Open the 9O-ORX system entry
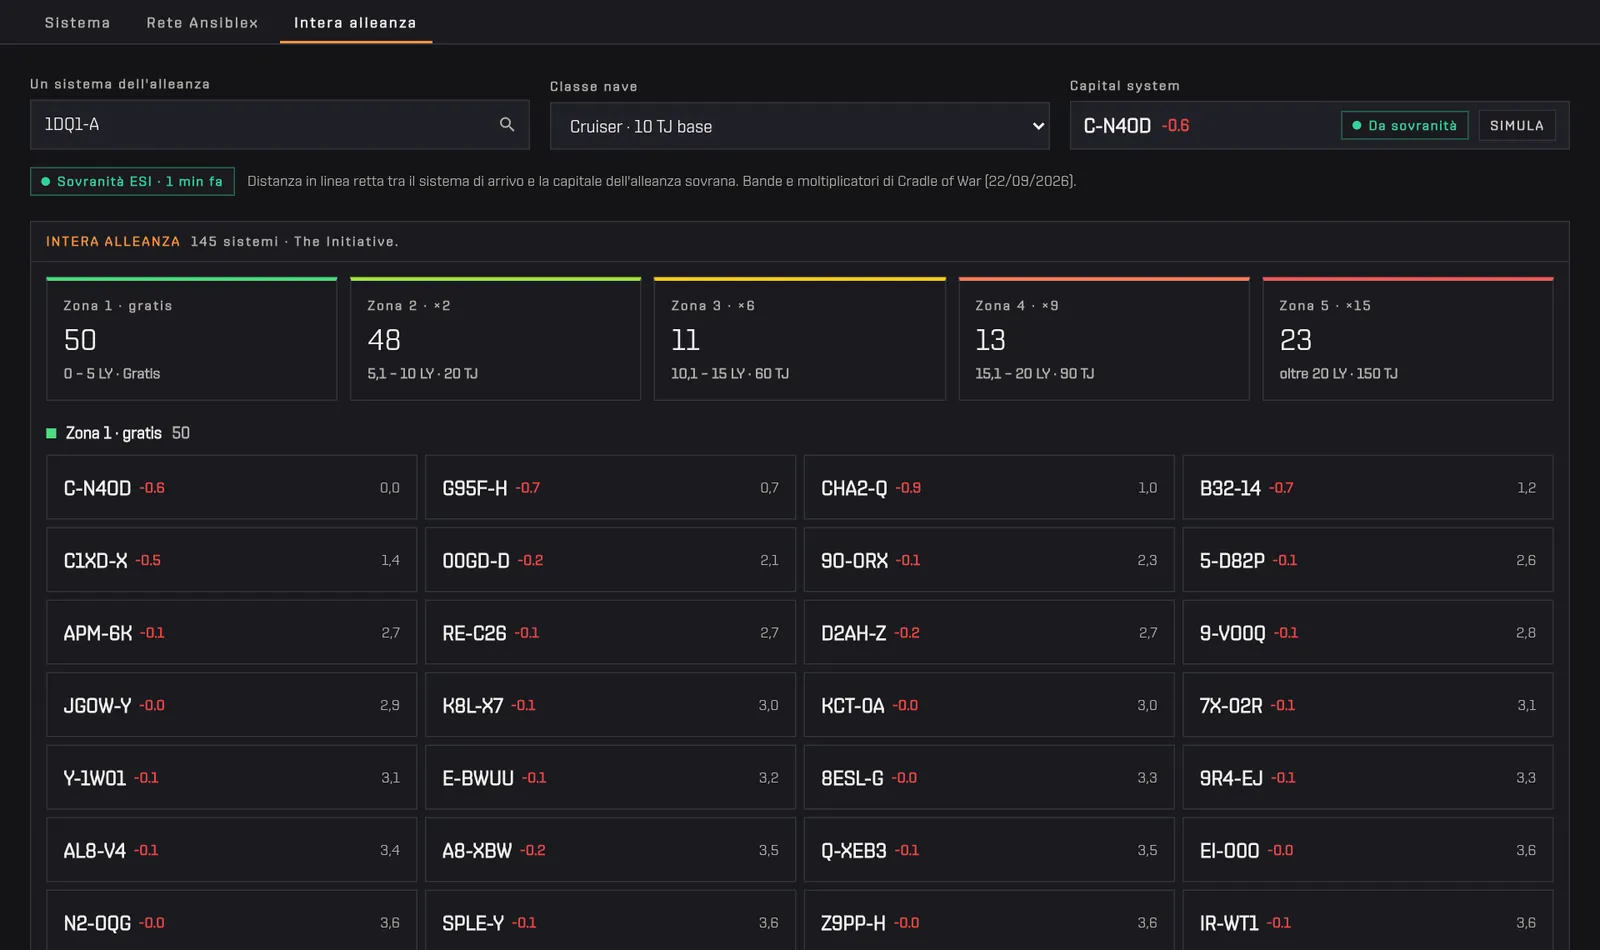This screenshot has height=950, width=1600. pyautogui.click(x=989, y=560)
